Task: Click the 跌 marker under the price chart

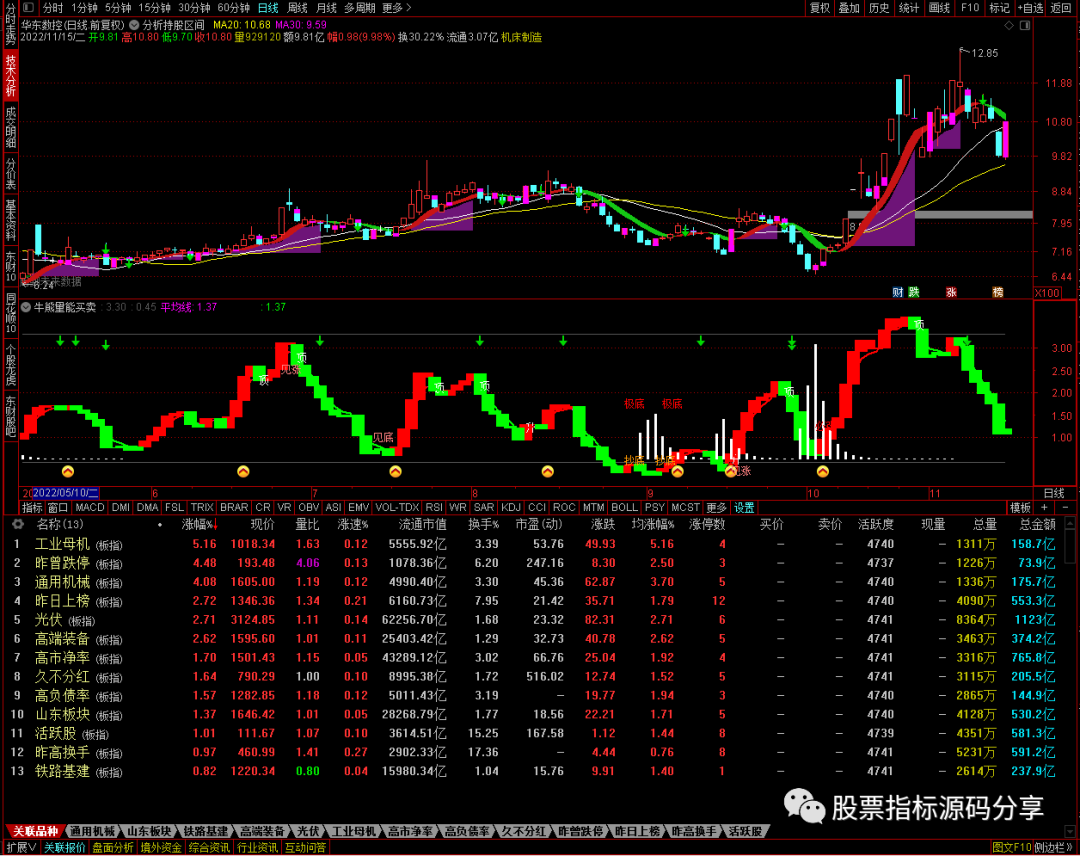Action: point(914,293)
